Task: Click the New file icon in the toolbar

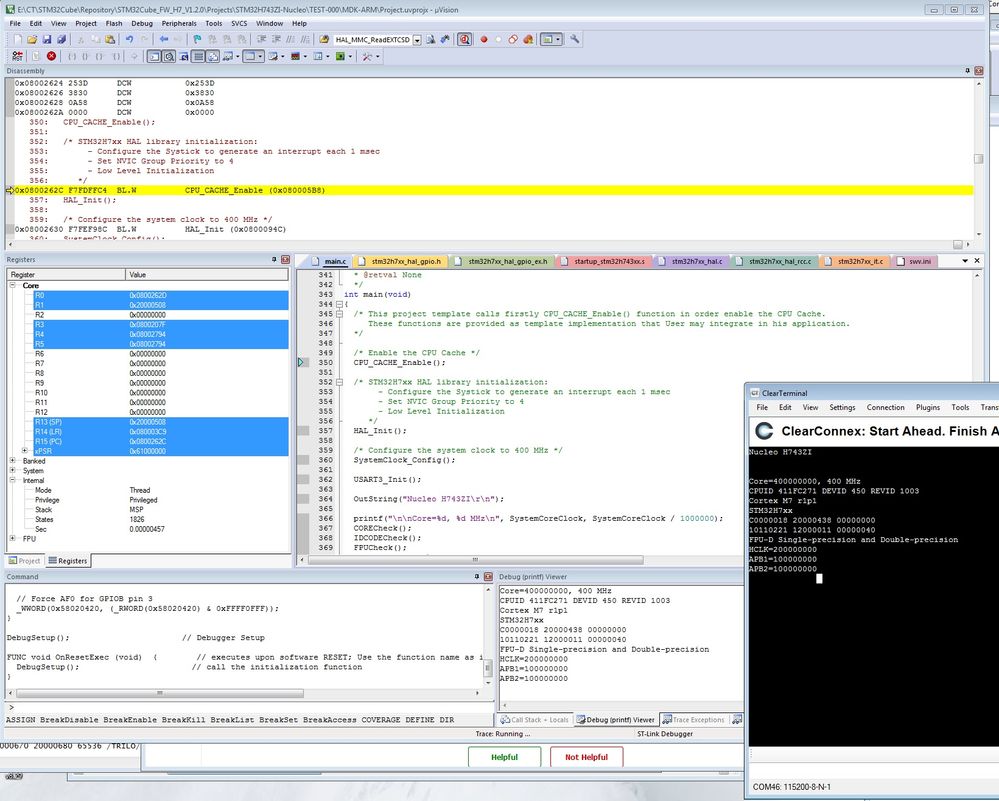Action: click(x=18, y=40)
